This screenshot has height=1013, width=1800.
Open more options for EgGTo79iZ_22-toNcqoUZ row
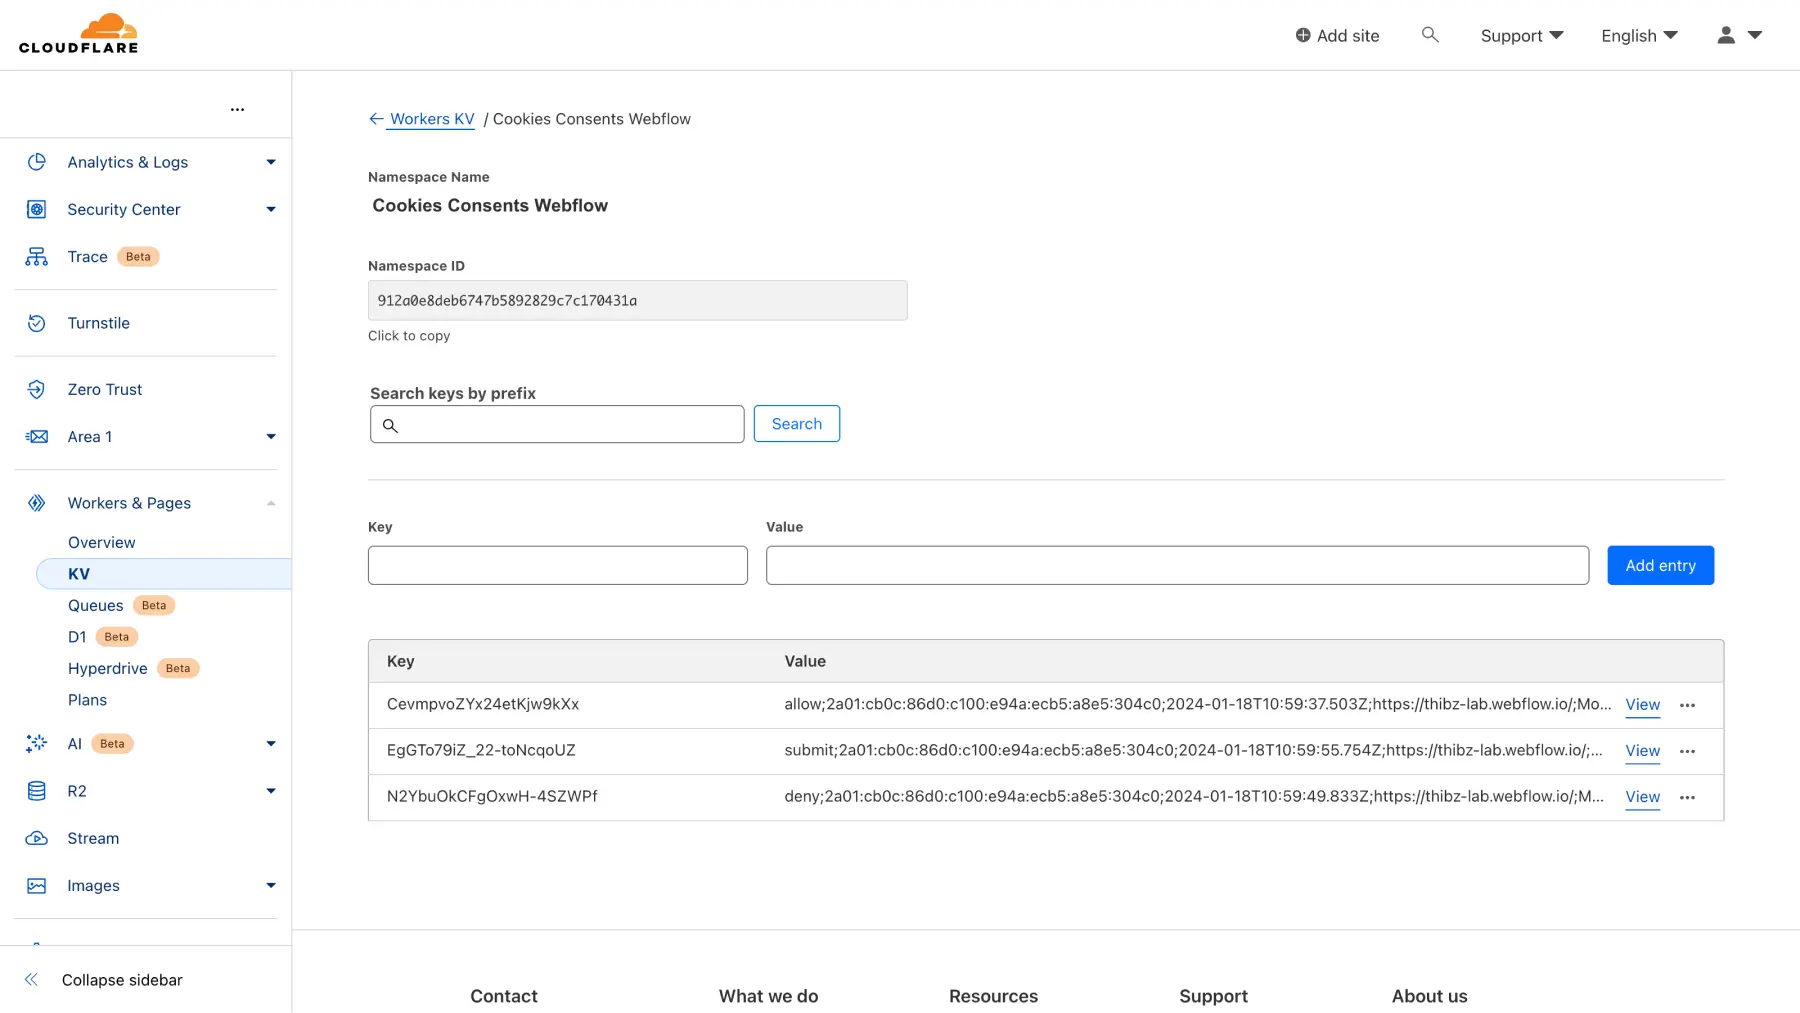point(1688,751)
